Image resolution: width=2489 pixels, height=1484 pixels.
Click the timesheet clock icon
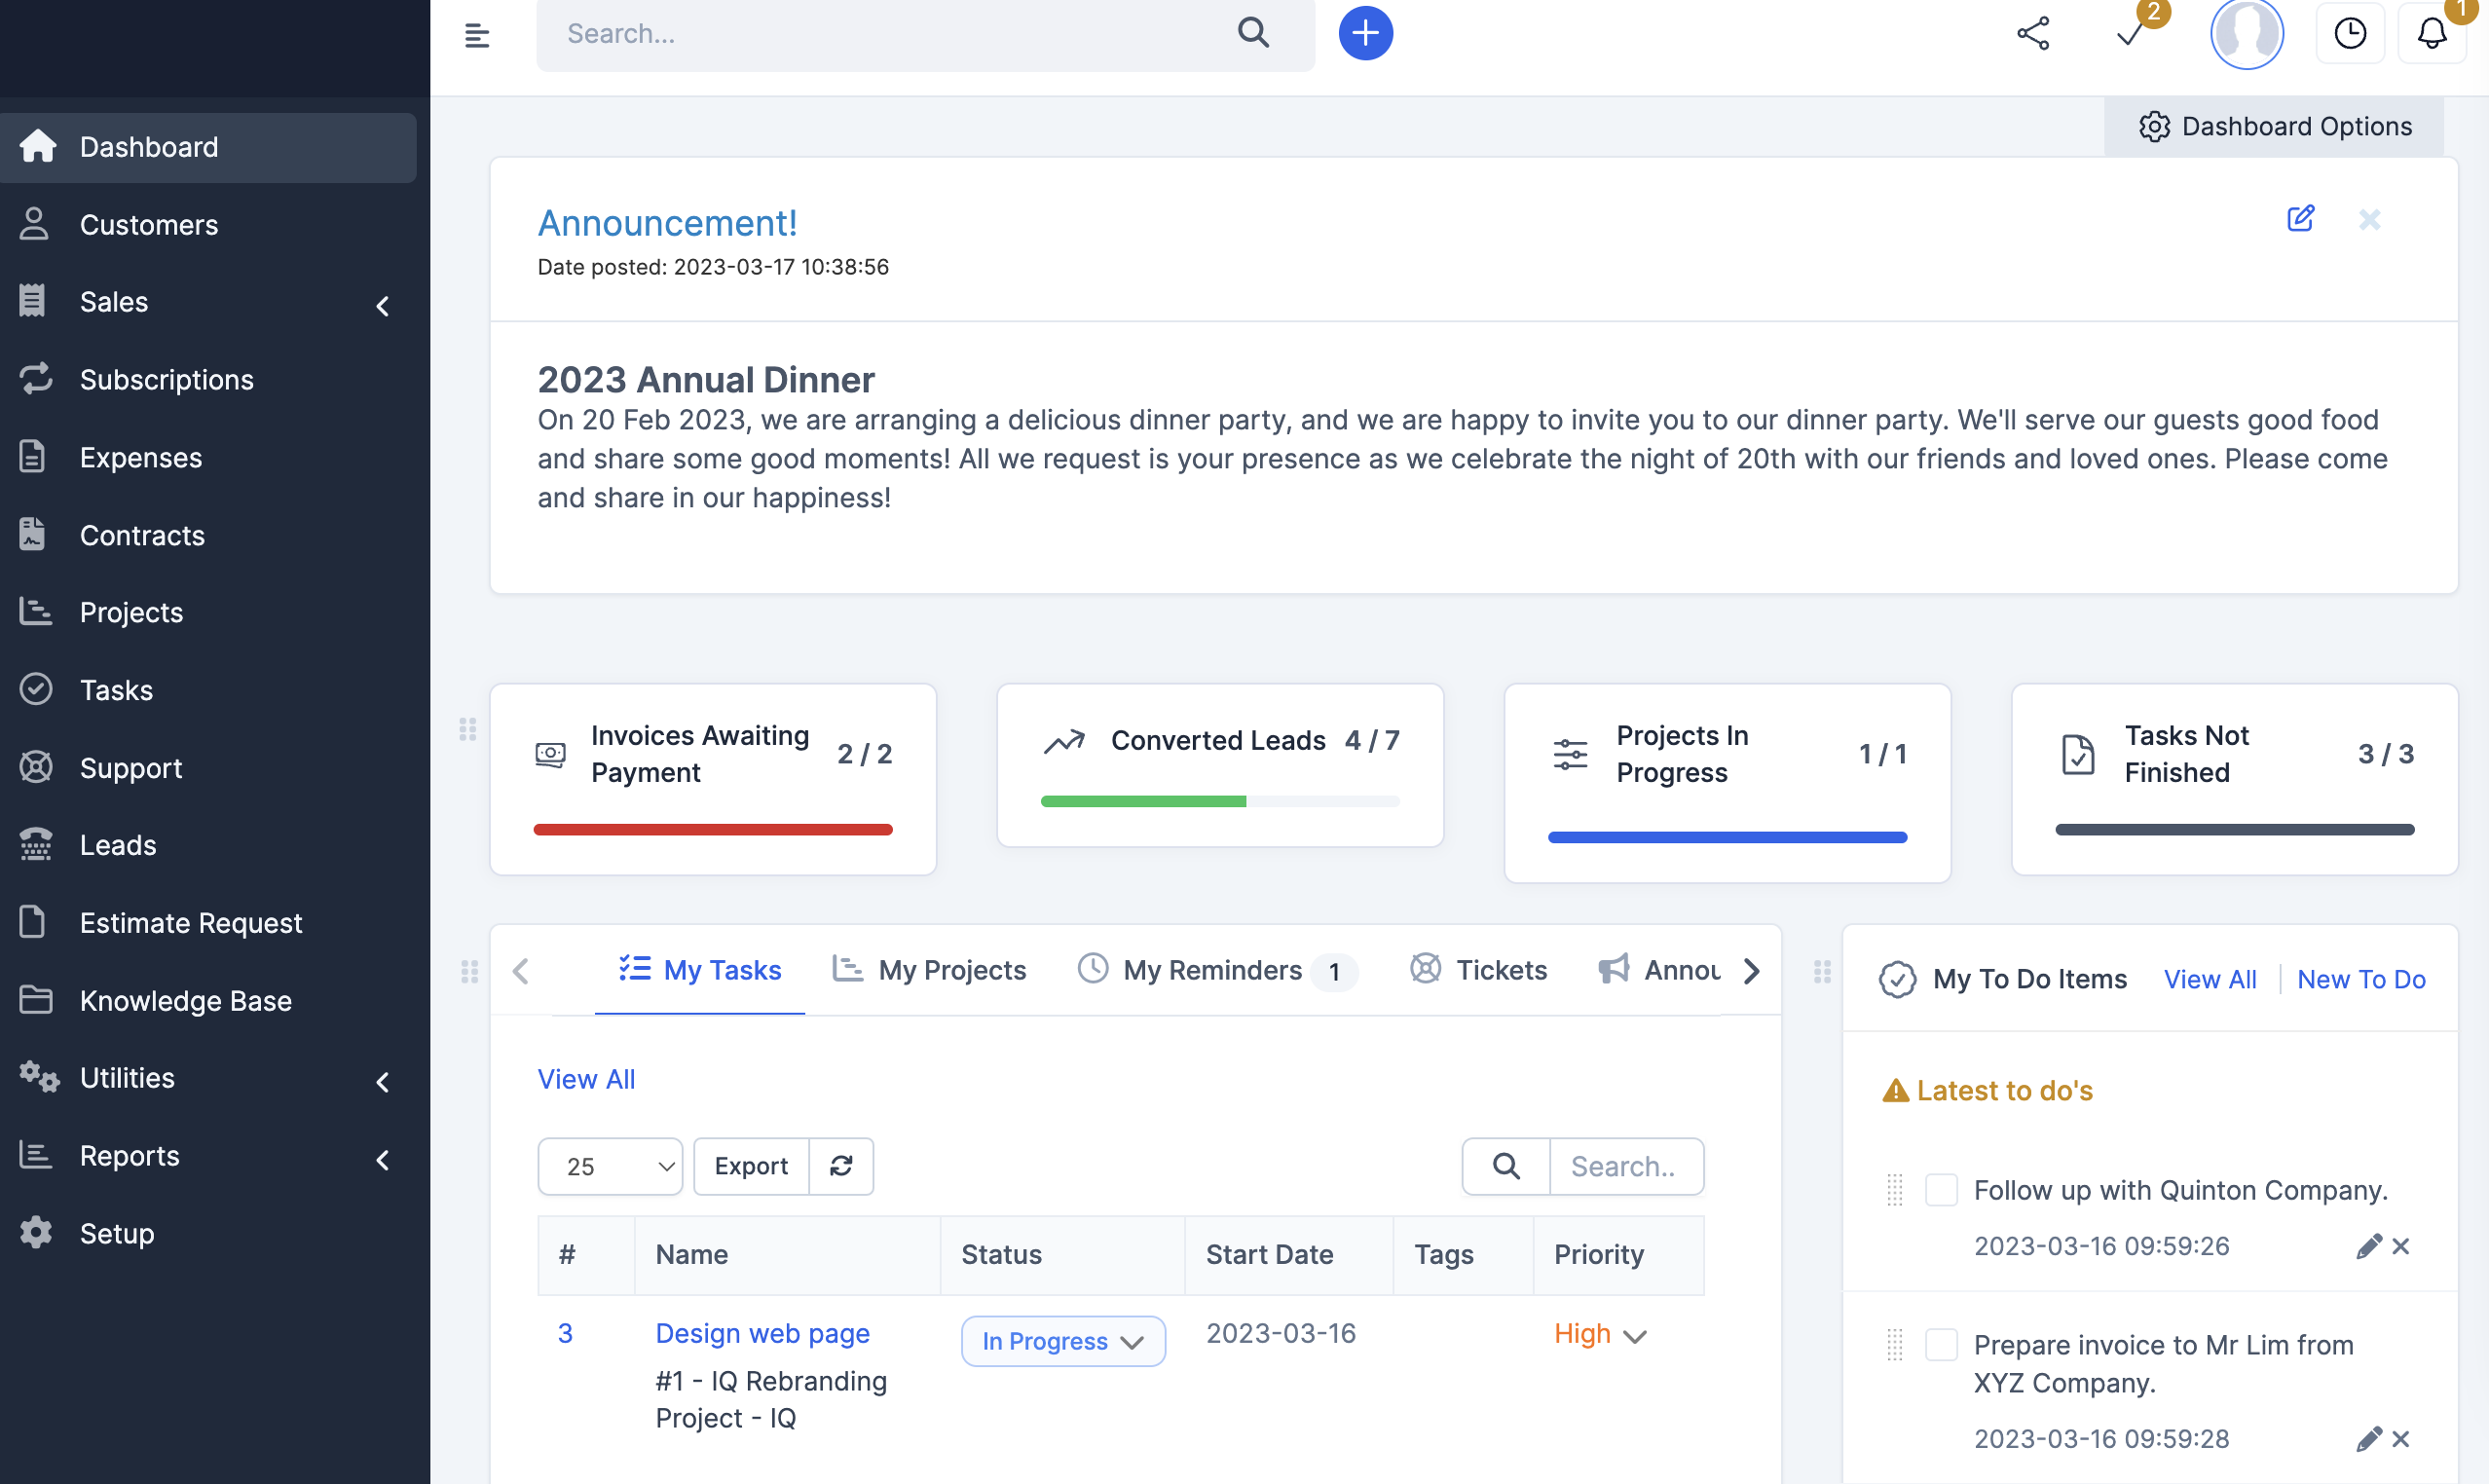coord(2349,33)
